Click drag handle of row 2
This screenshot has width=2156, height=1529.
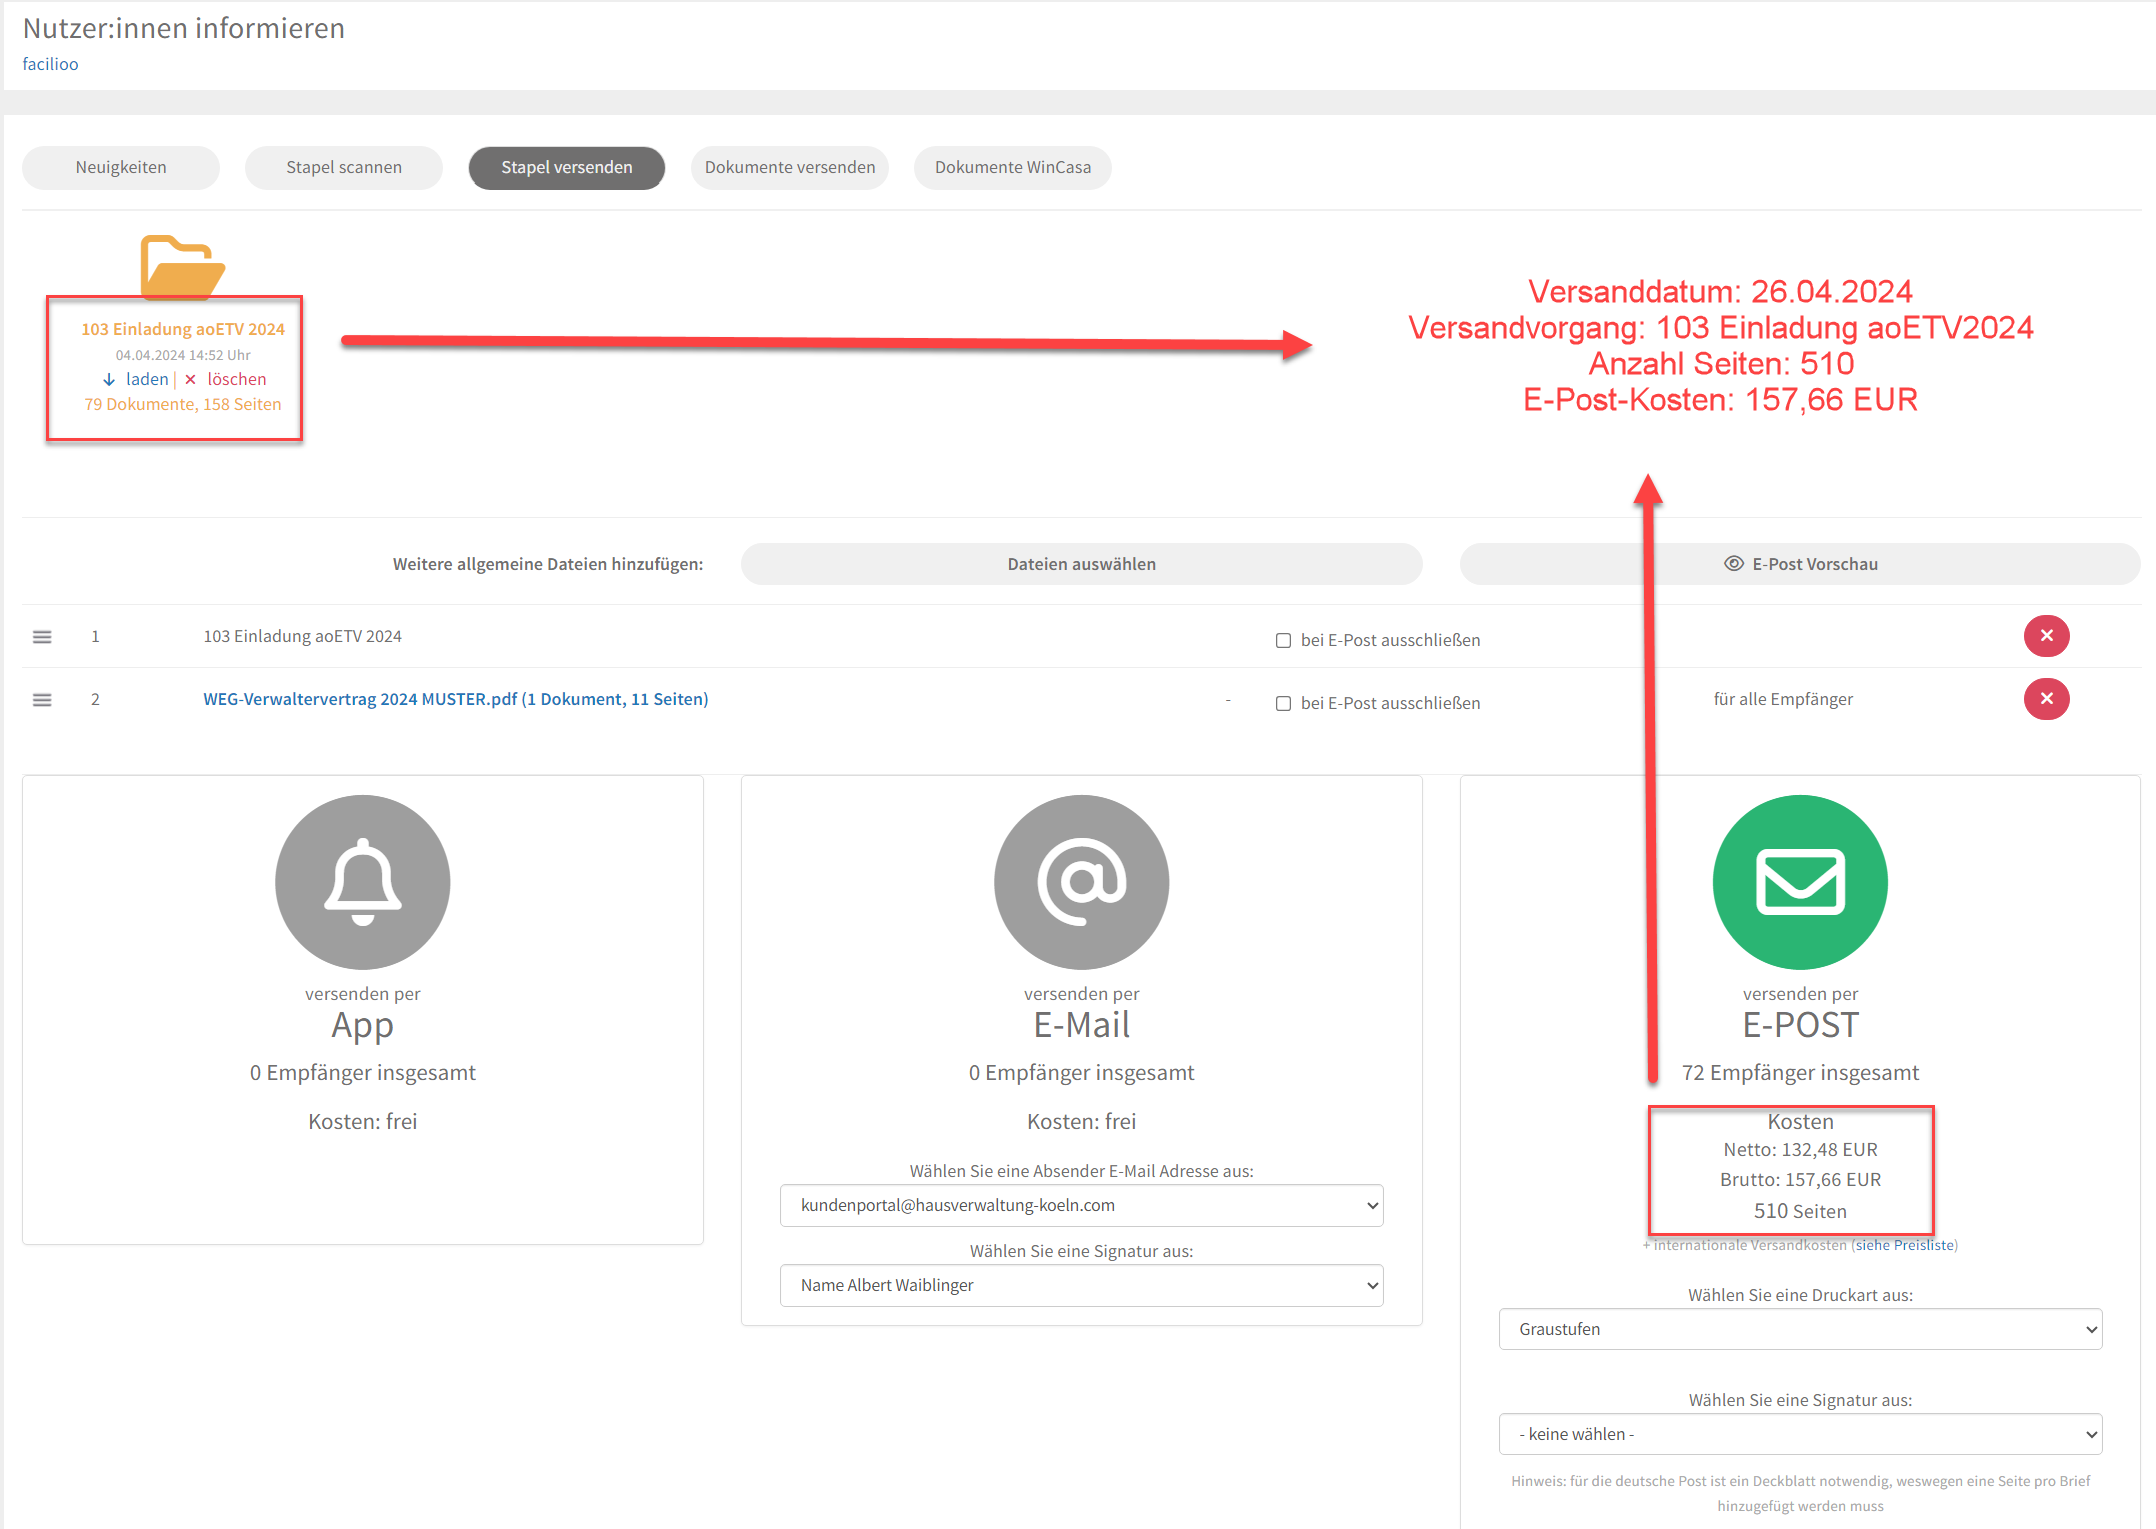(42, 700)
